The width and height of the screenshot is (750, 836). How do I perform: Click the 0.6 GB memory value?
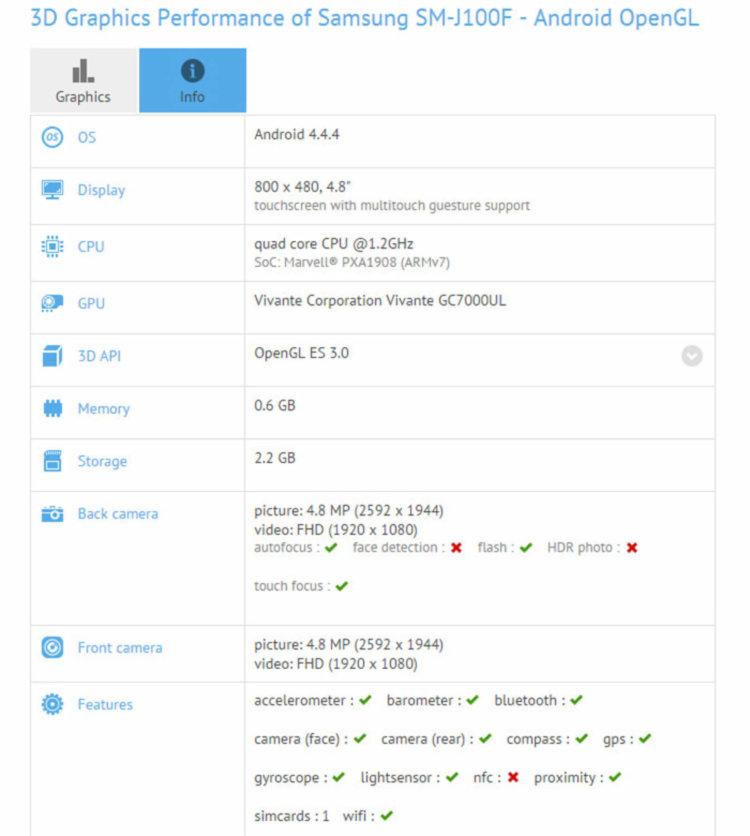[275, 405]
